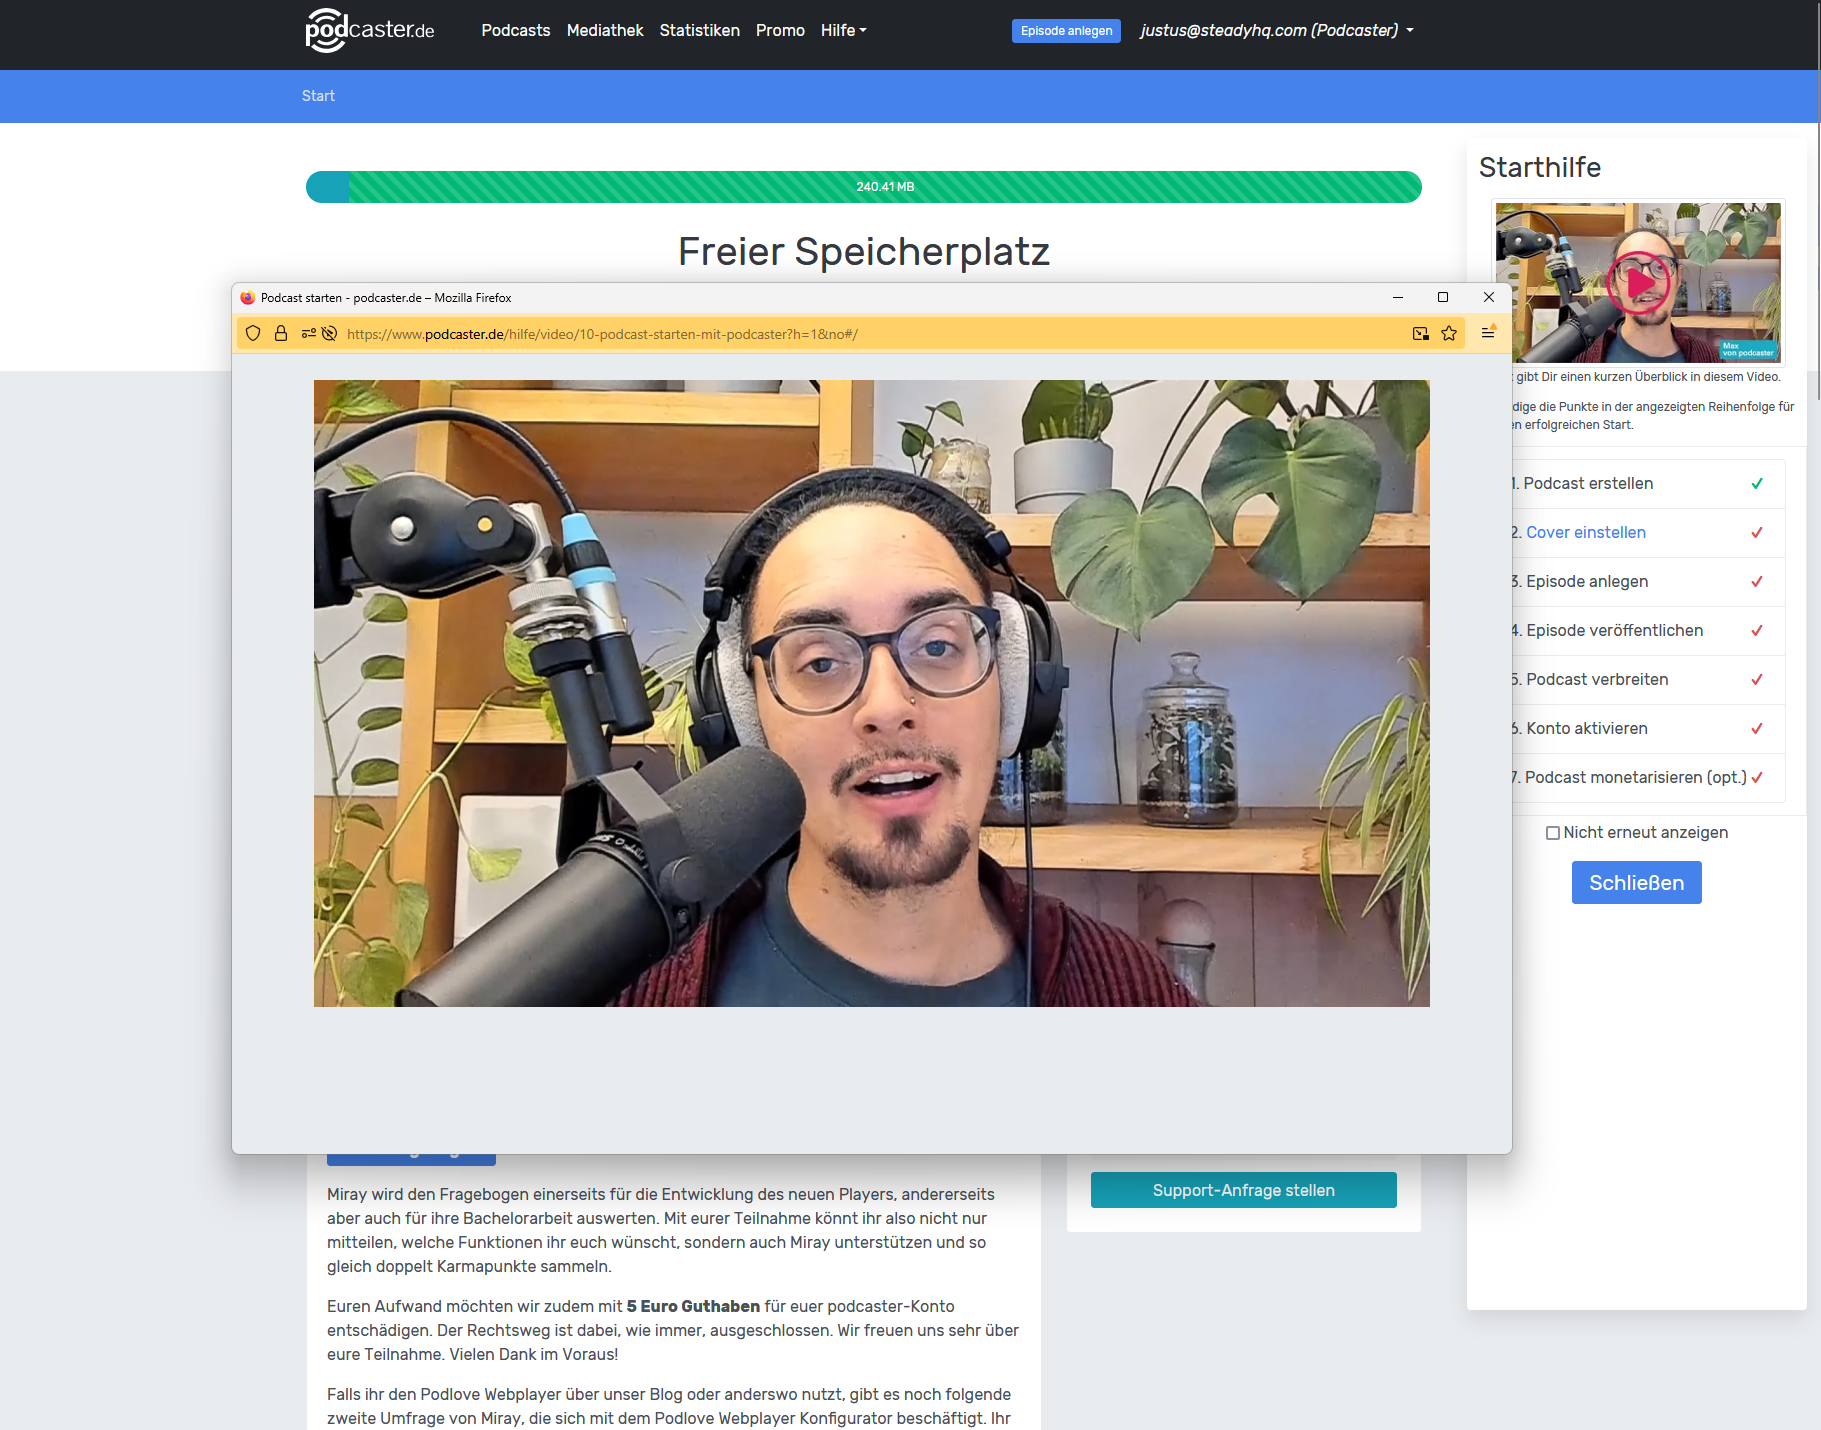Image resolution: width=1821 pixels, height=1430 pixels.
Task: Go to the Statistiken menu item
Action: 699,30
